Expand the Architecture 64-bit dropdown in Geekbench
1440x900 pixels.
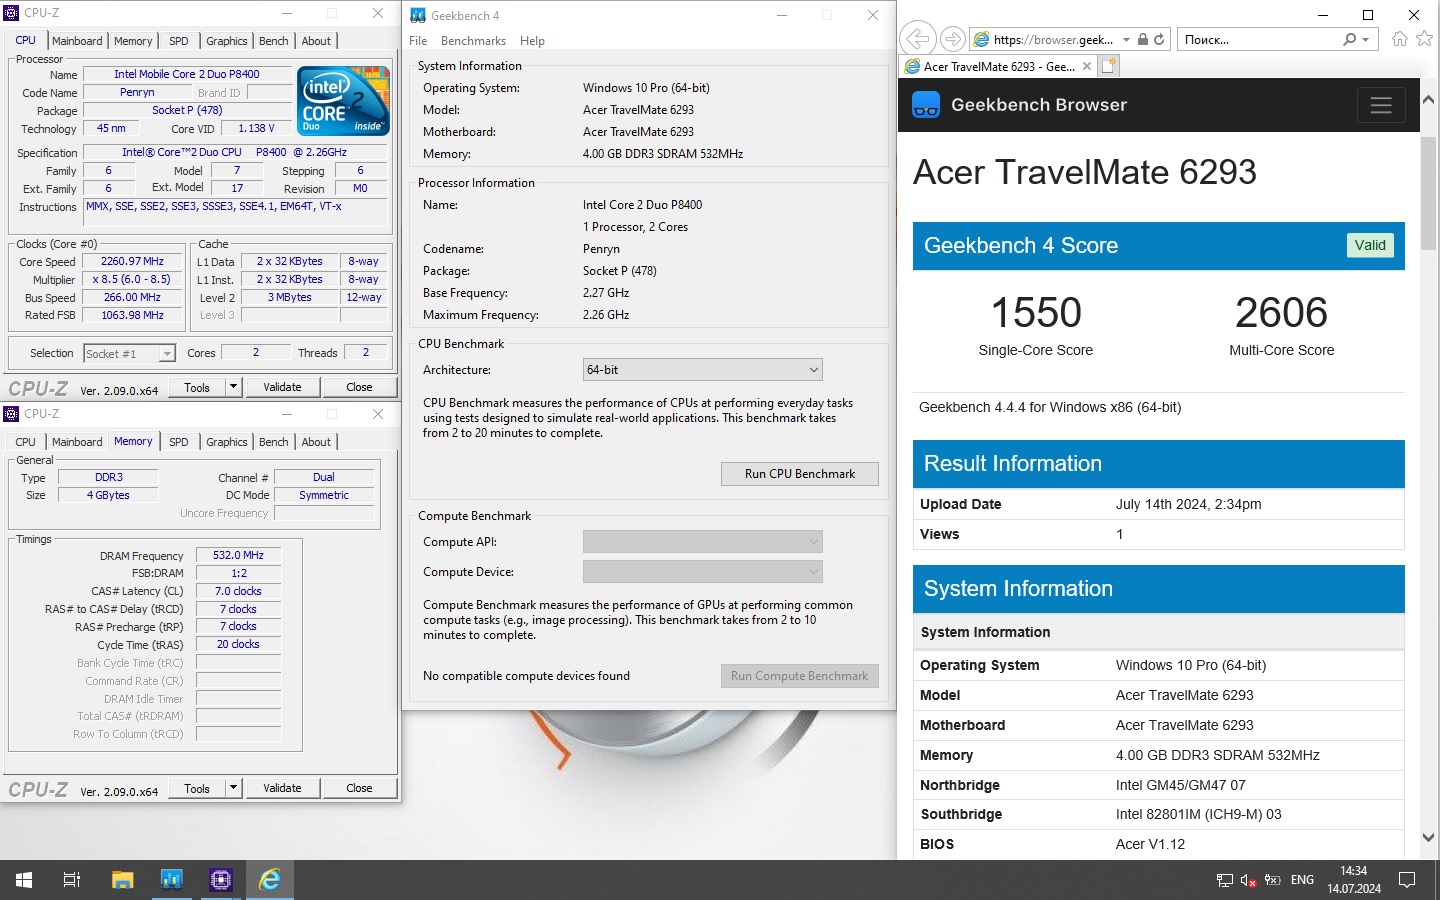click(x=703, y=370)
